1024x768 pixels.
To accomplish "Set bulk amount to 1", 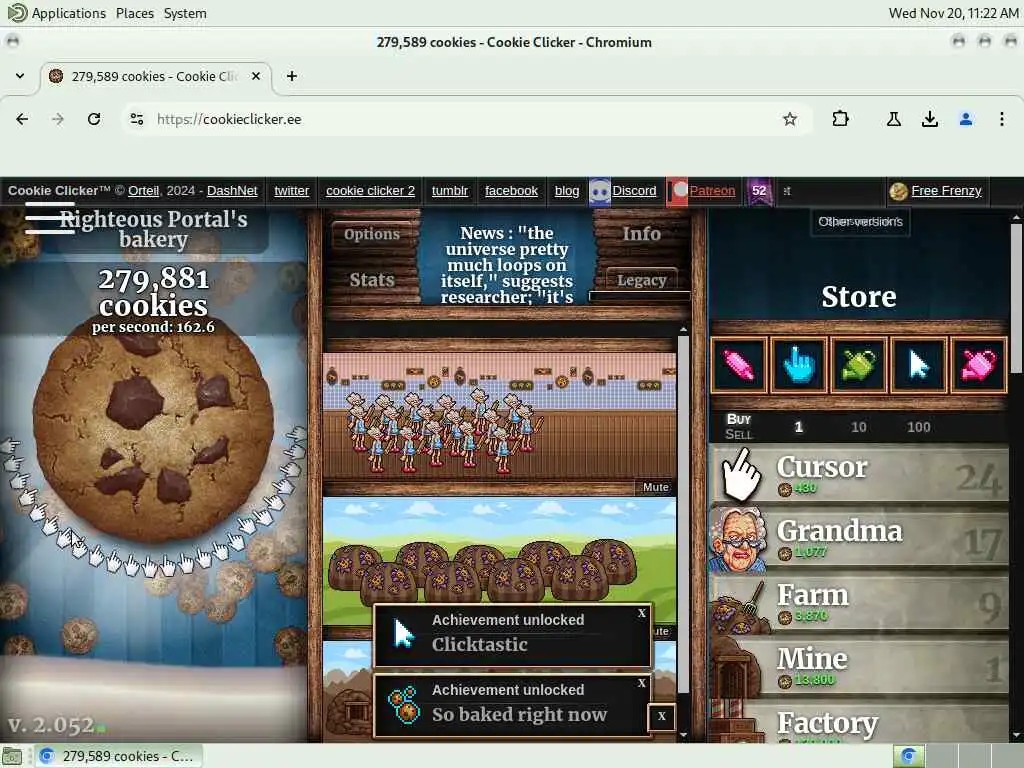I will 798,427.
